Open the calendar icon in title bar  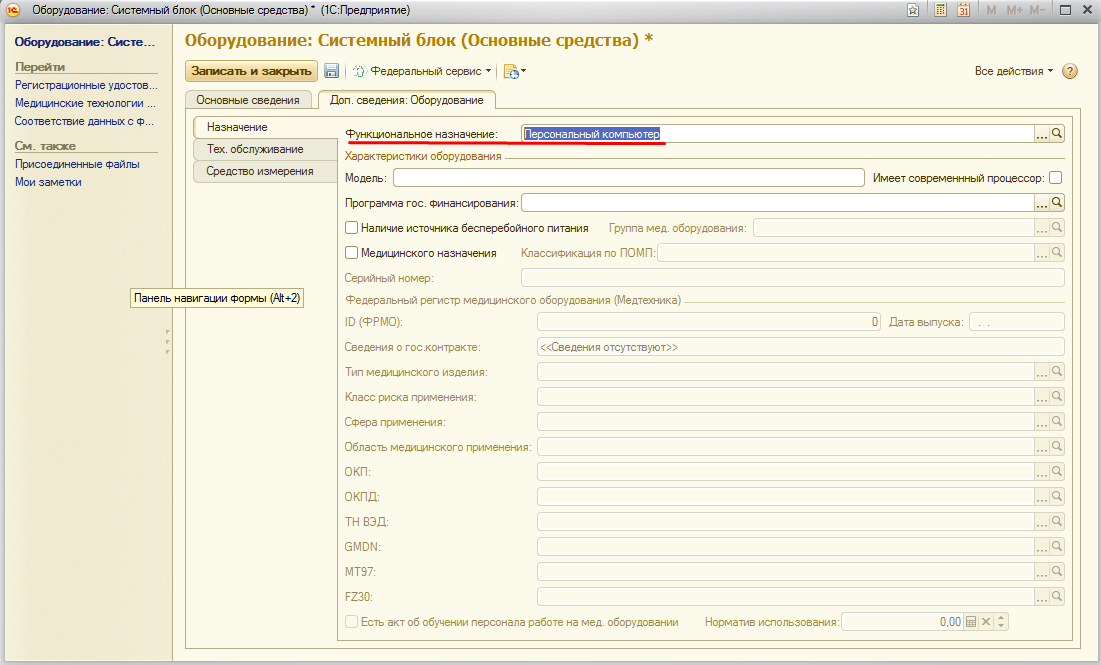[964, 10]
